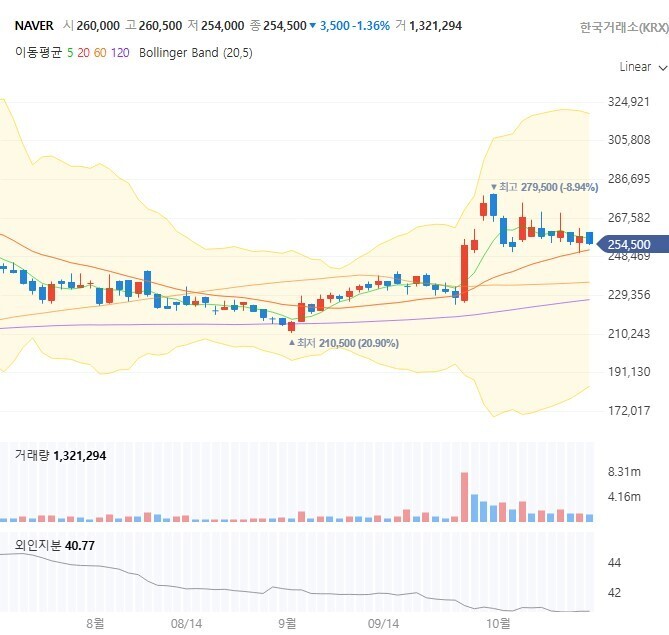Click the 286,695 price axis label
The width and height of the screenshot is (669, 635).
[x=629, y=178]
